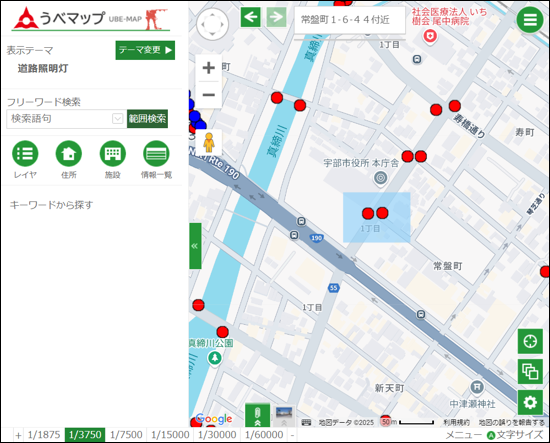Open the 情報一覧 information list icon

[156, 154]
